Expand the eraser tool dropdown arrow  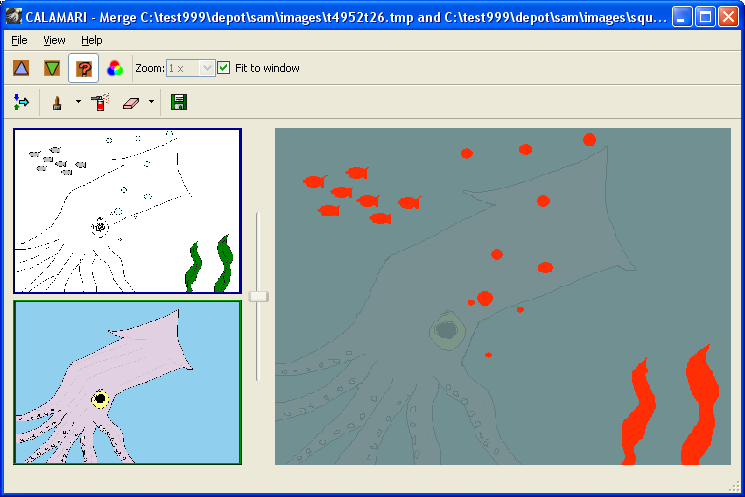click(151, 101)
